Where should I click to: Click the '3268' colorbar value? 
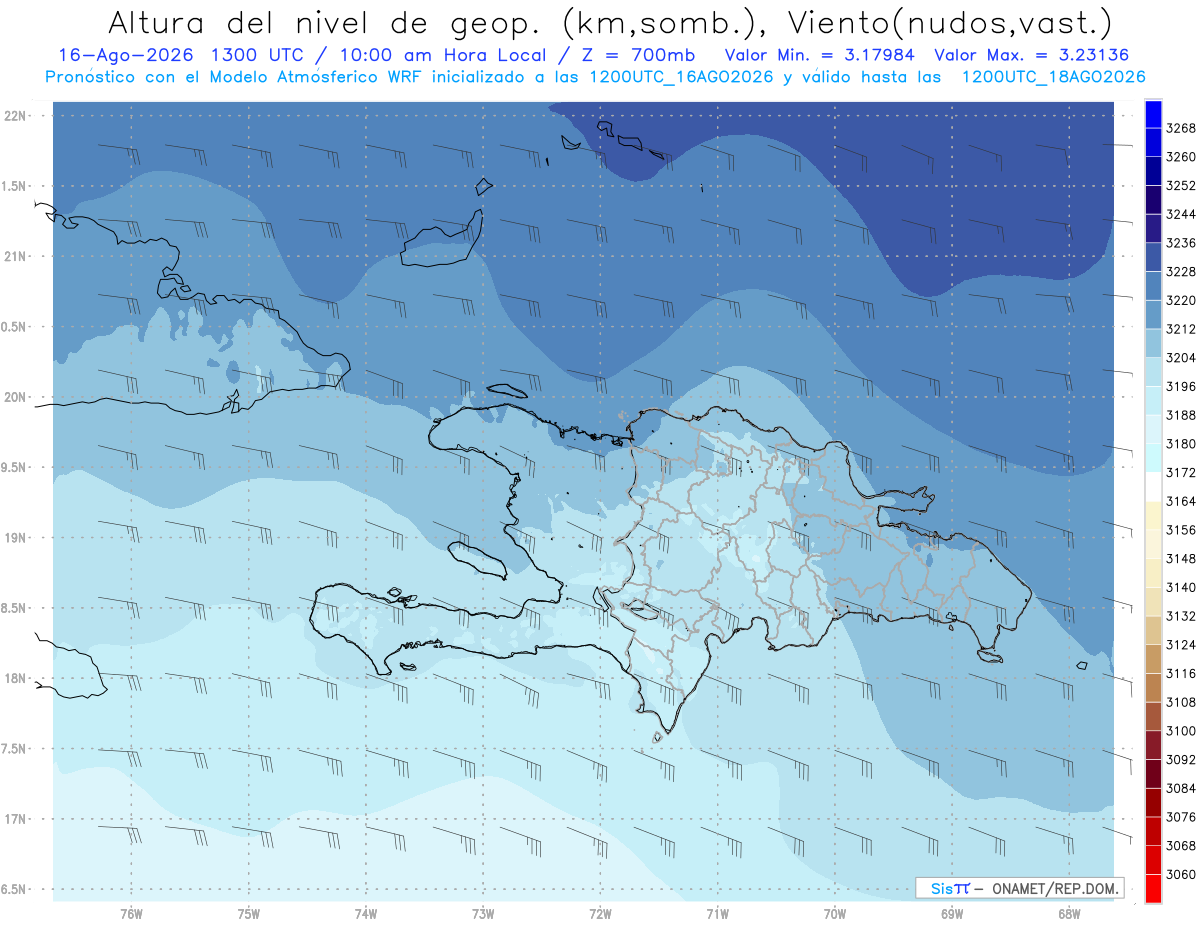coord(1180,128)
